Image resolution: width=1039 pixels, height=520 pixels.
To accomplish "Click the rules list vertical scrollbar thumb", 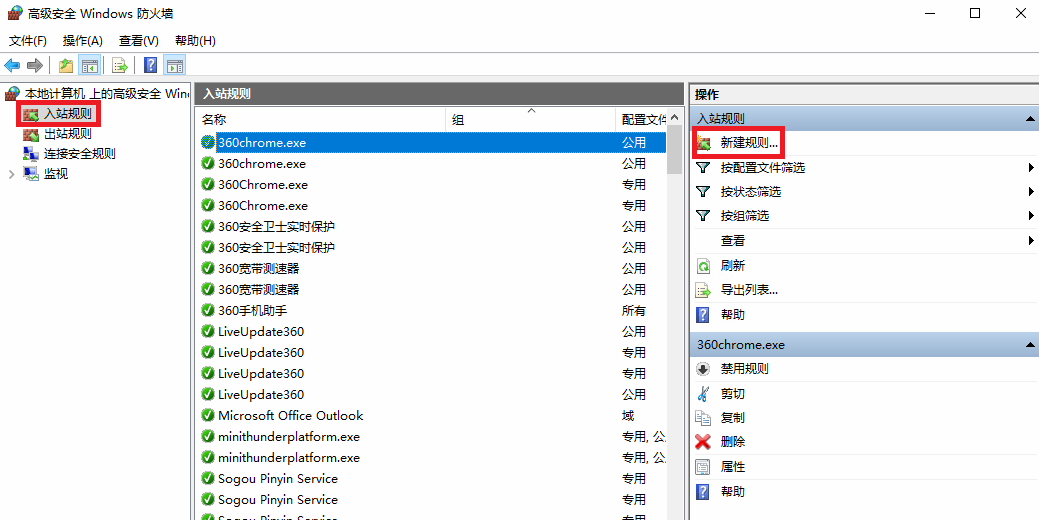I will click(675, 150).
